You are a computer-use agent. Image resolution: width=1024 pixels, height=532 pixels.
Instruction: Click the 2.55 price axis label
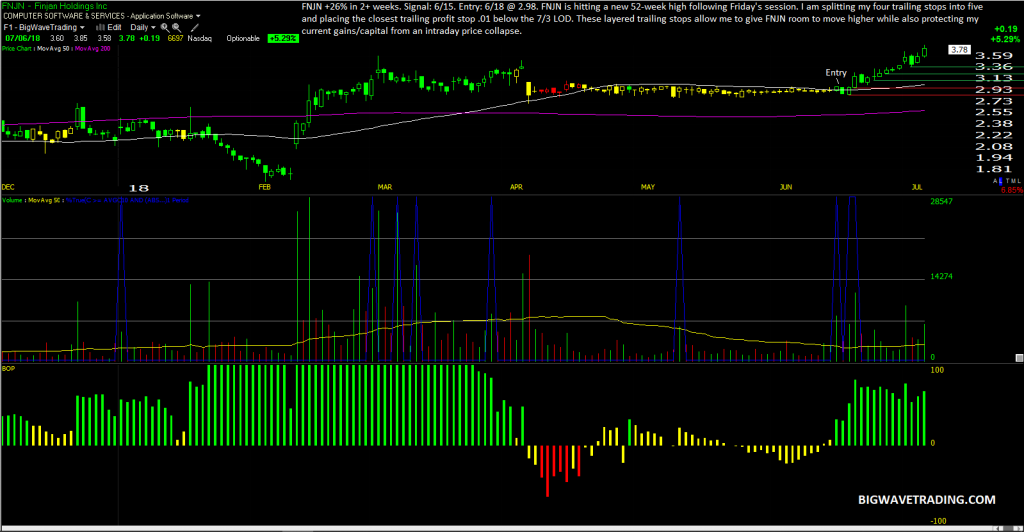tap(993, 112)
